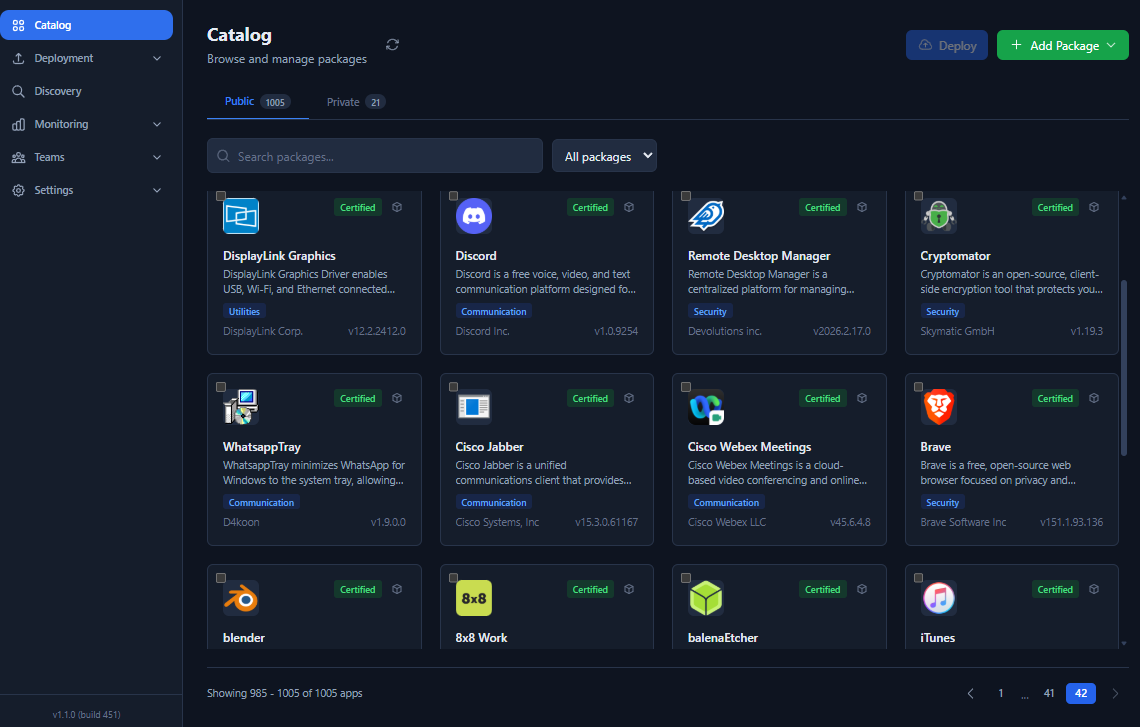1140x727 pixels.
Task: Open Catalog in the sidebar
Action: click(87, 25)
